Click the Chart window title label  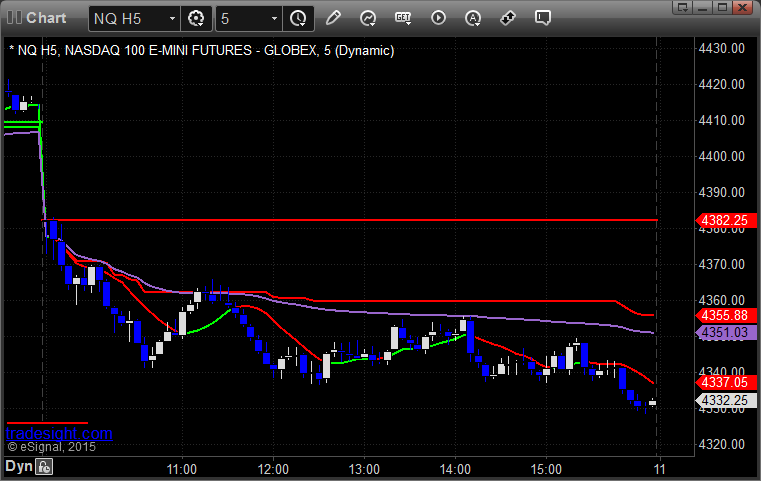pos(46,18)
